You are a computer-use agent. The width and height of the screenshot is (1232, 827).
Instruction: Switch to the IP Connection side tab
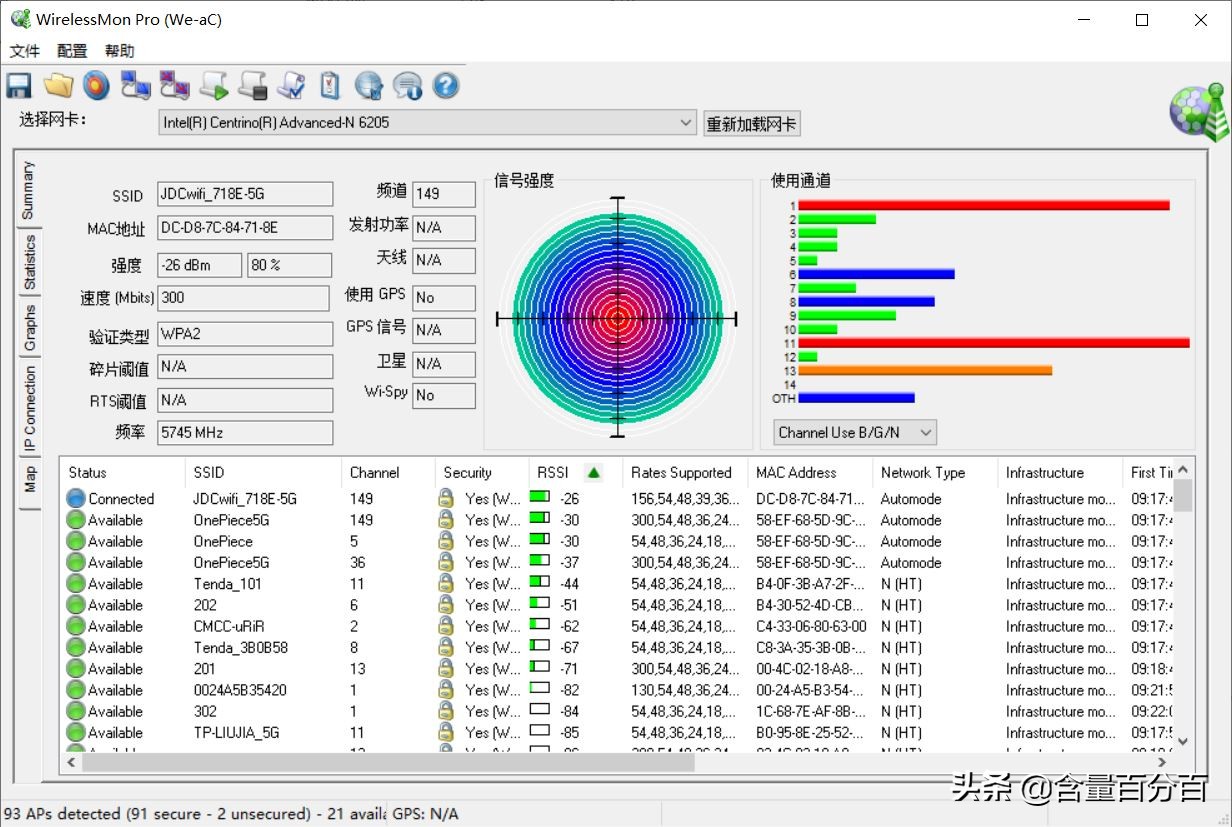tap(30, 410)
